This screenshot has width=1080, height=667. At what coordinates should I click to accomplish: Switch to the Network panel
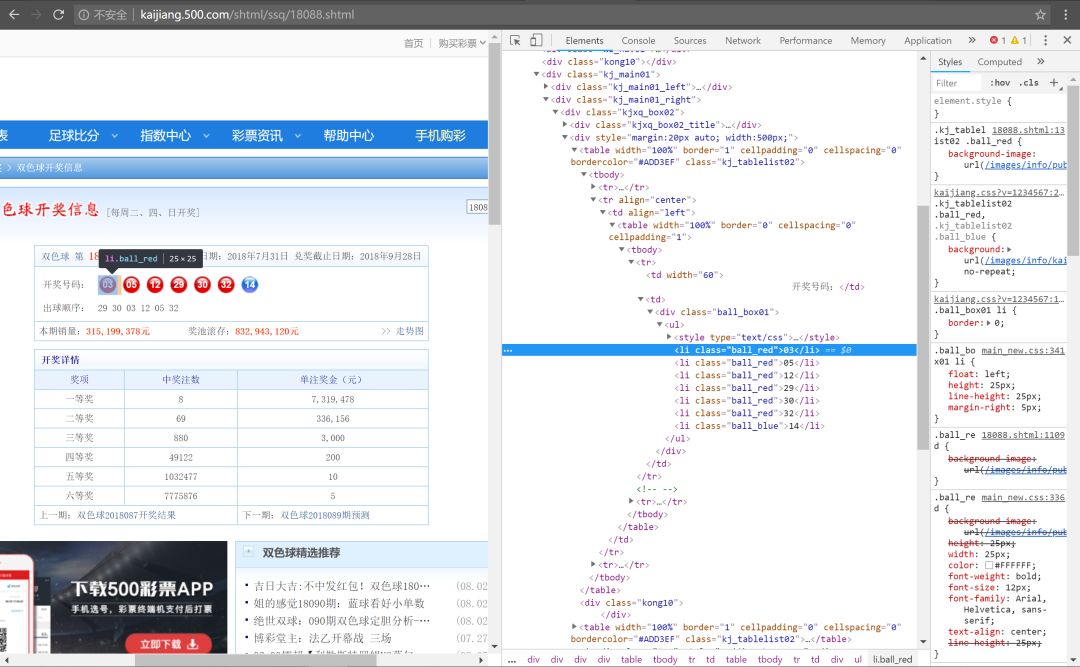743,40
